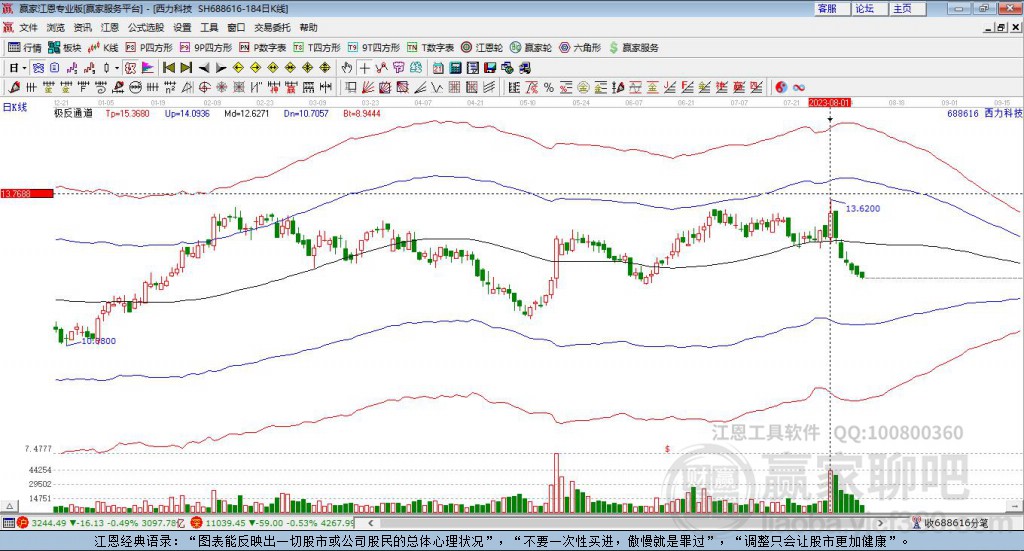This screenshot has width=1024, height=551.
Task: Open the 交易委托 menu
Action: [x=272, y=27]
